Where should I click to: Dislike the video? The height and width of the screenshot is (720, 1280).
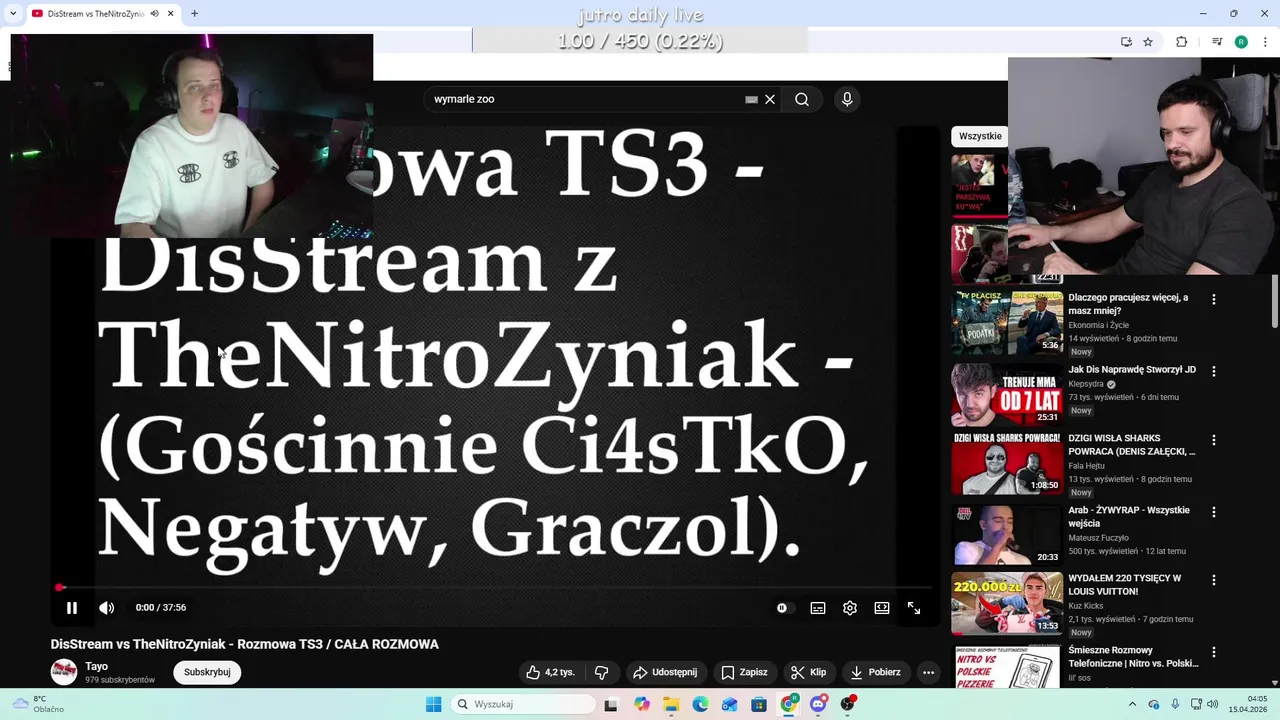tap(601, 672)
